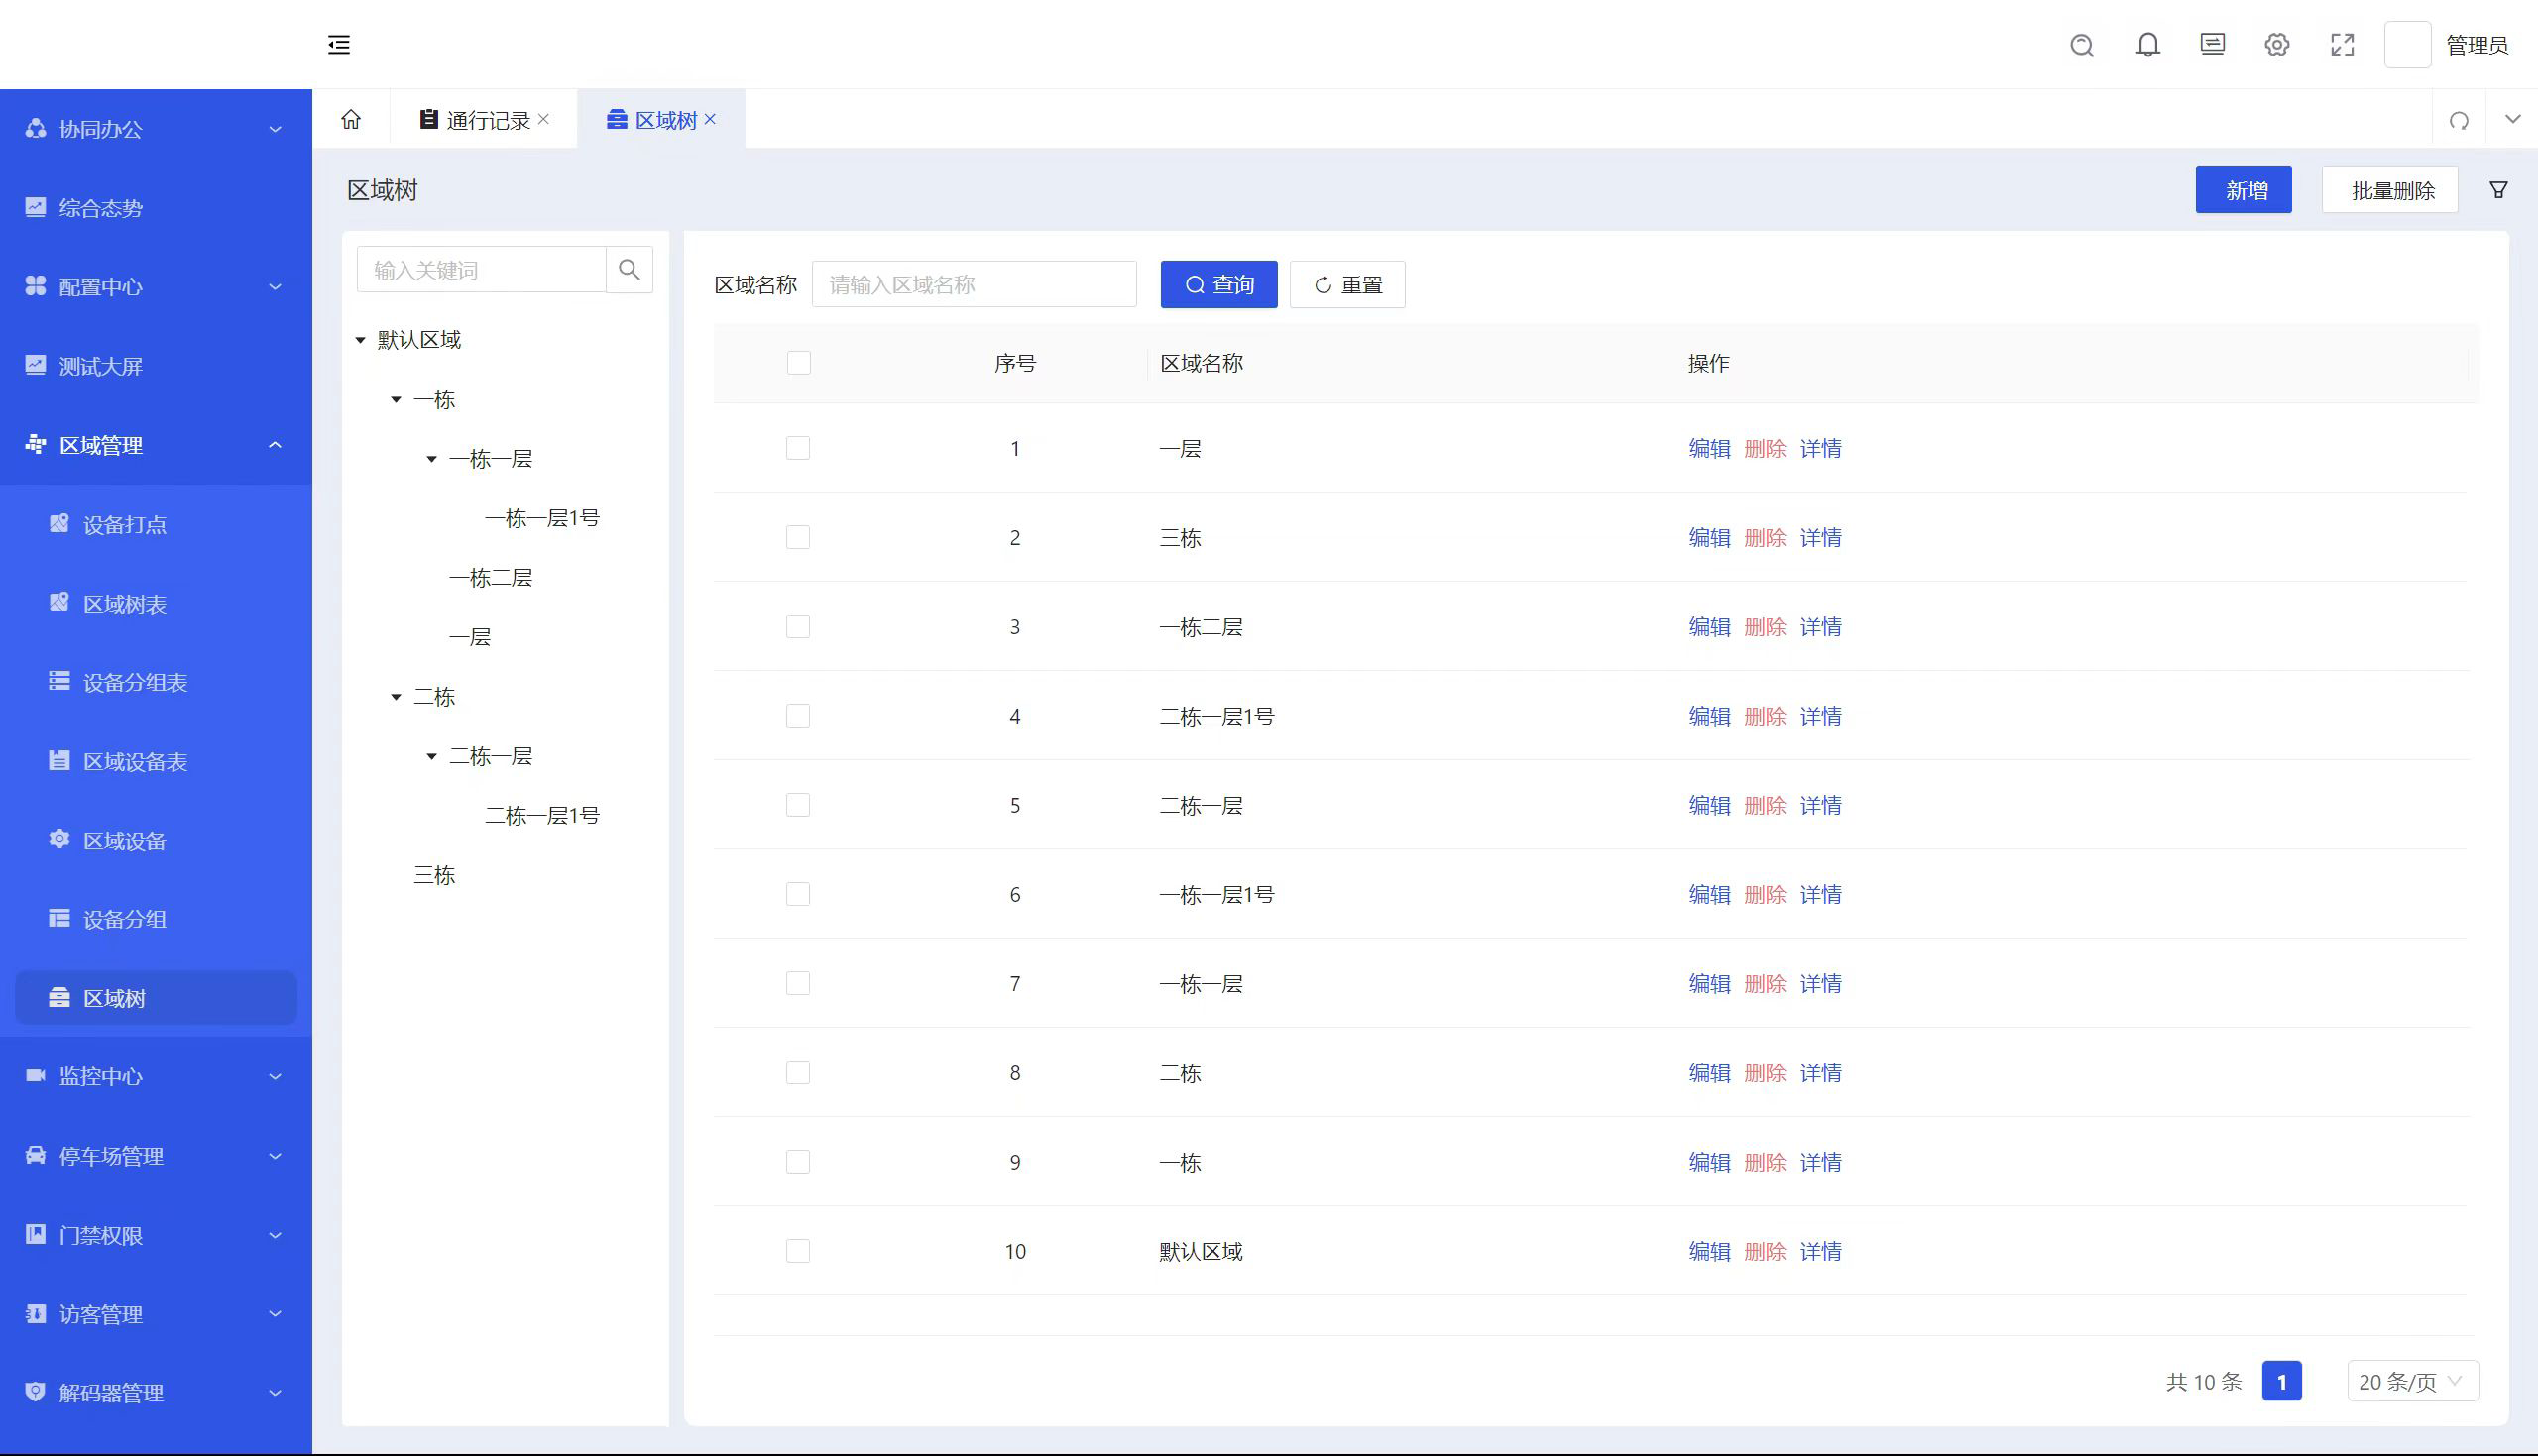
Task: Check the row 3 一栋二层 checkbox
Action: tap(798, 627)
